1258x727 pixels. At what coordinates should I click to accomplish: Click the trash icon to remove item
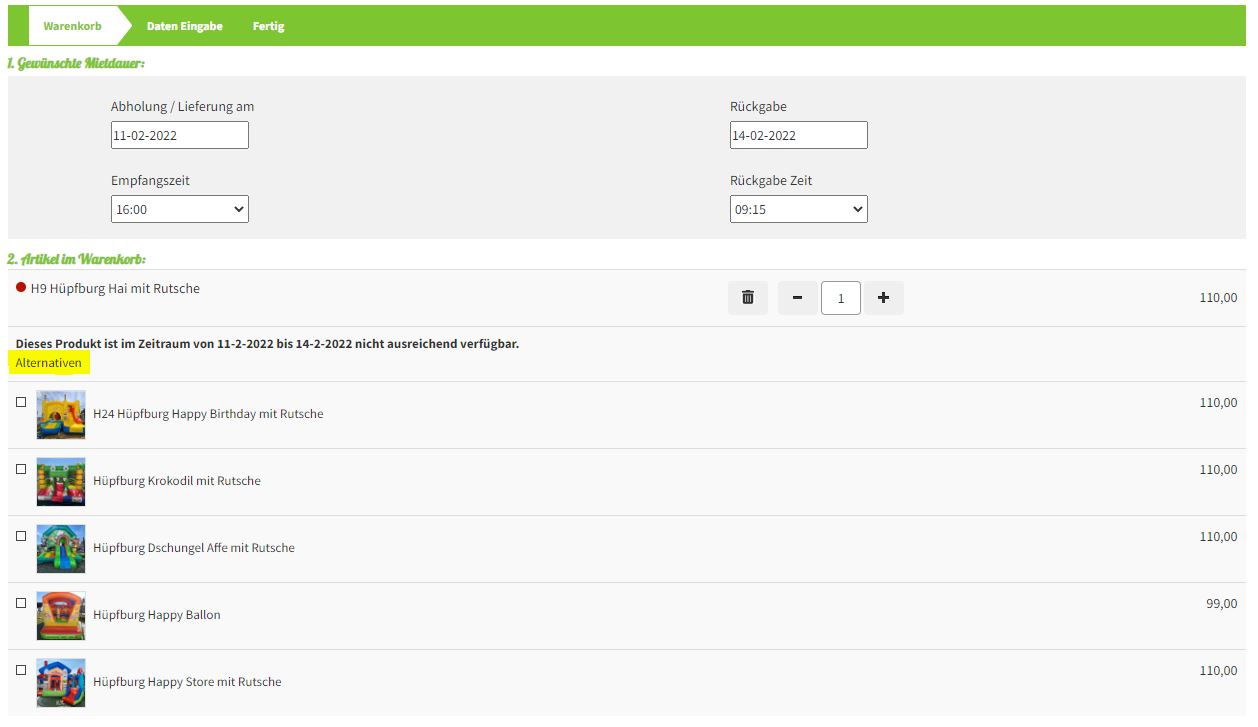747,298
